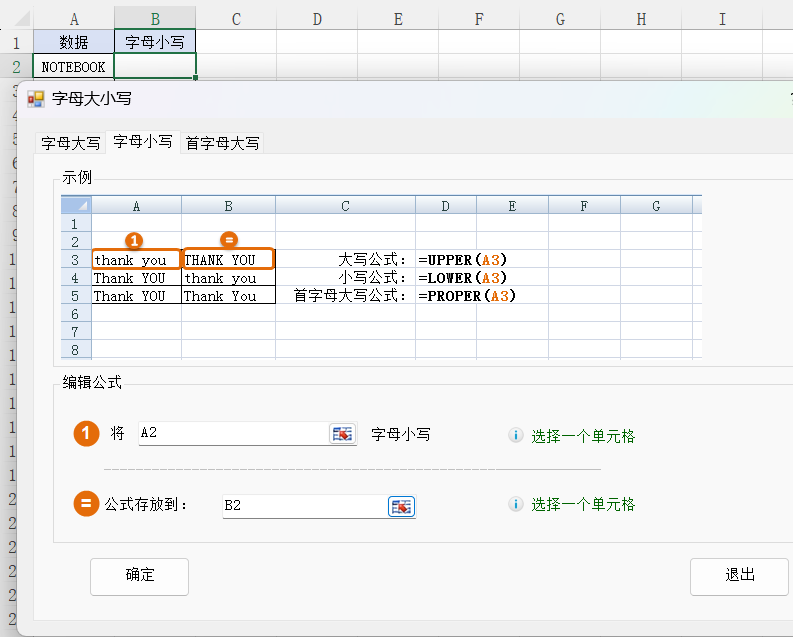Click the source cell input containing A2
Viewport: 793px width, 637px height.
(x=232, y=433)
